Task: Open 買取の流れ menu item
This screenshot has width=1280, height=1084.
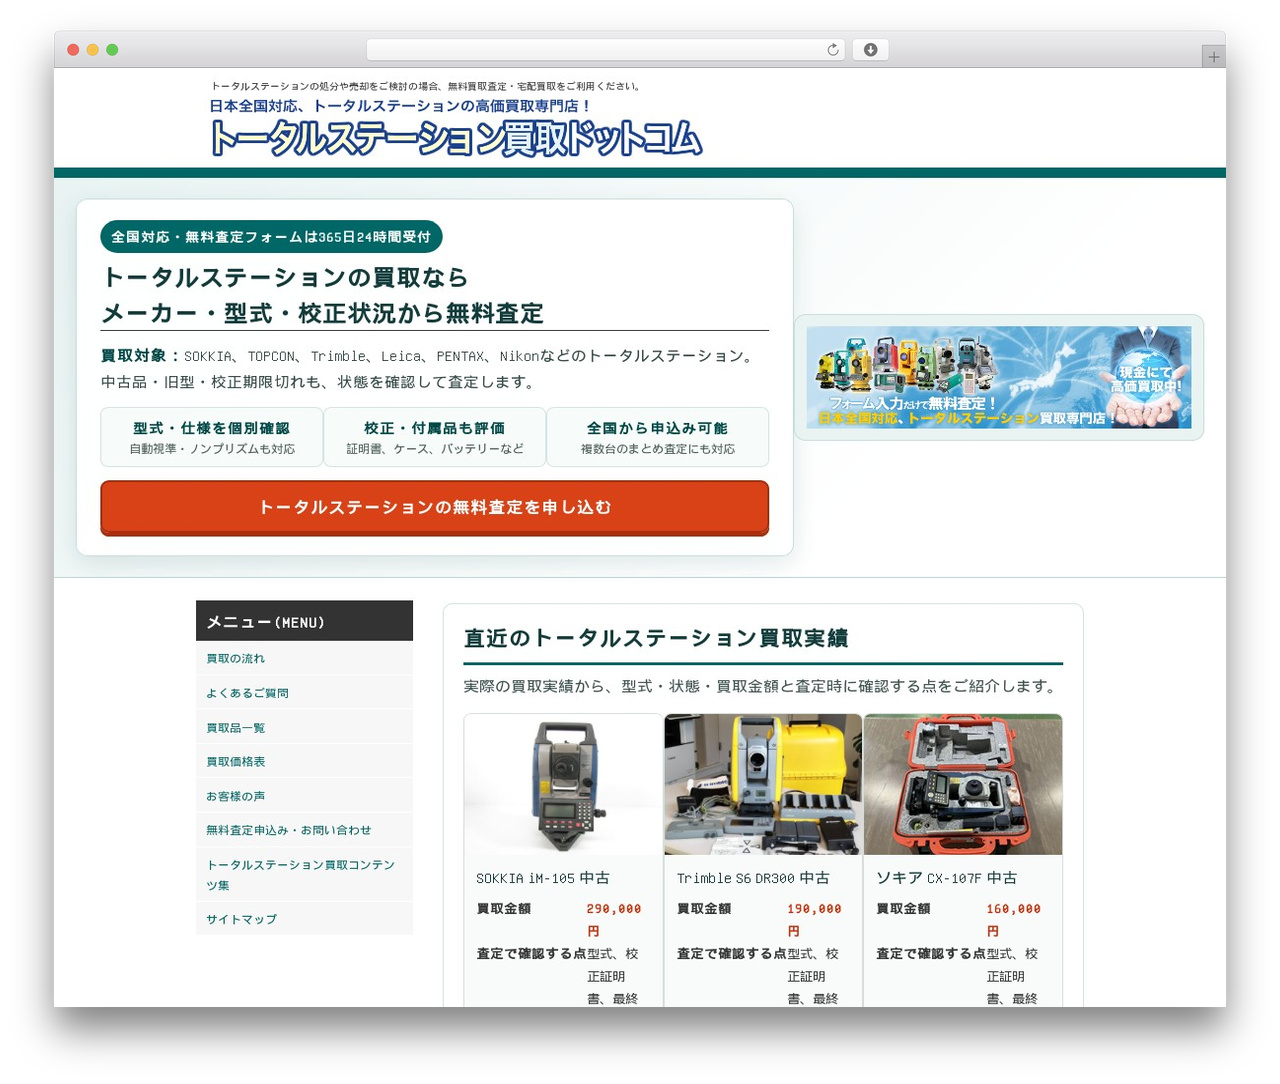Action: point(304,658)
